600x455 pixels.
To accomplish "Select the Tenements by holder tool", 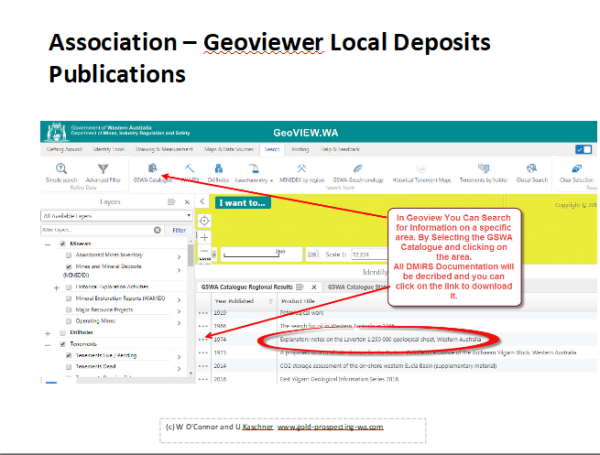I will tap(483, 173).
